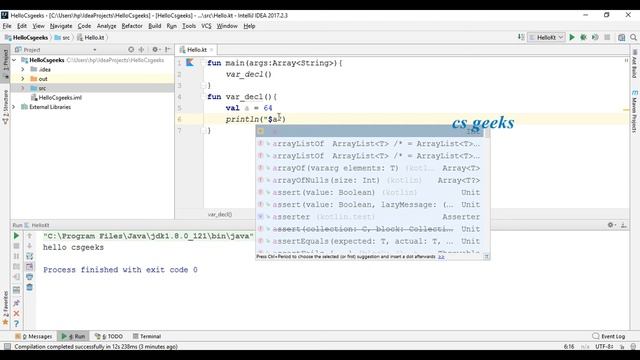The image size is (640, 360).
Task: Click the up-the-stack-trace arrow in Run panel
Action: (x=29, y=236)
